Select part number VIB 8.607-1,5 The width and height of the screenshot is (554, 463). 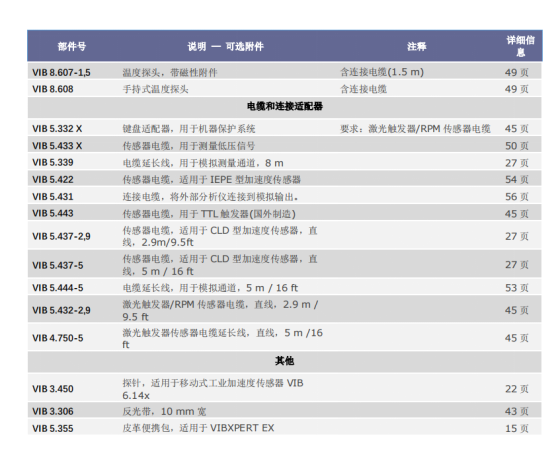click(61, 72)
